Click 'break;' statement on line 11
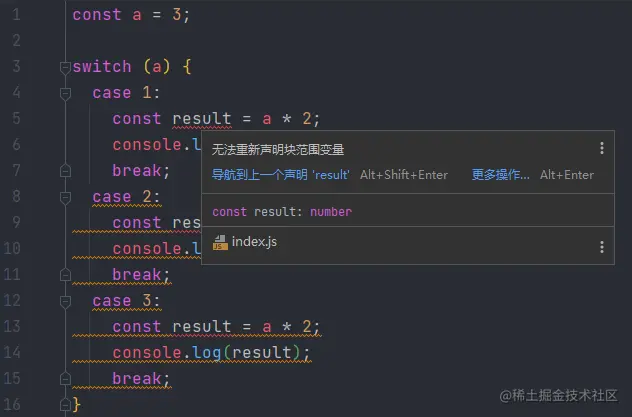Image resolution: width=632 pixels, height=417 pixels. pyautogui.click(x=141, y=275)
